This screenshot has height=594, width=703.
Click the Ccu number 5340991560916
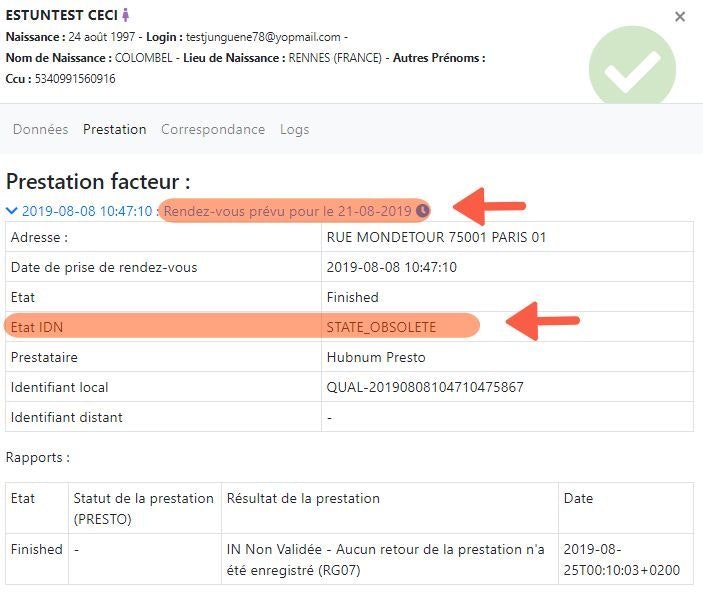[75, 79]
